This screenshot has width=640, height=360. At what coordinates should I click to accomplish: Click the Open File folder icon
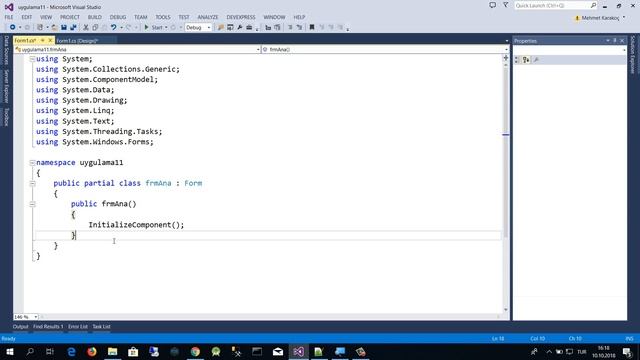click(54, 27)
